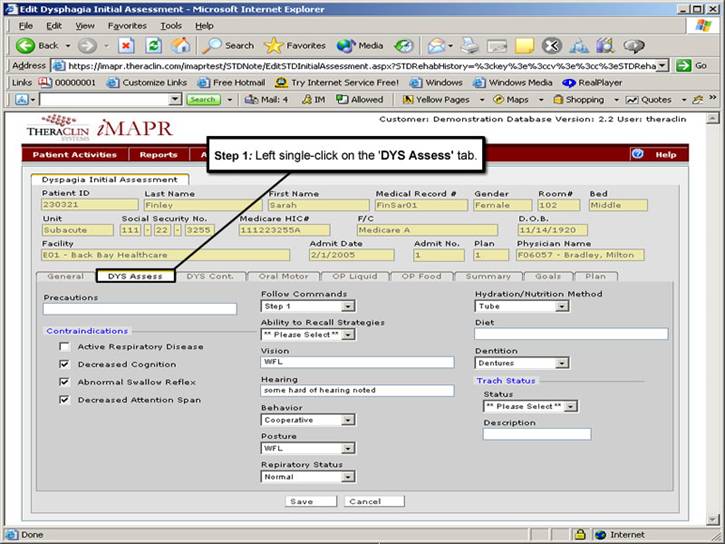This screenshot has width=725, height=544.
Task: Click the IM toolbar item
Action: (313, 99)
